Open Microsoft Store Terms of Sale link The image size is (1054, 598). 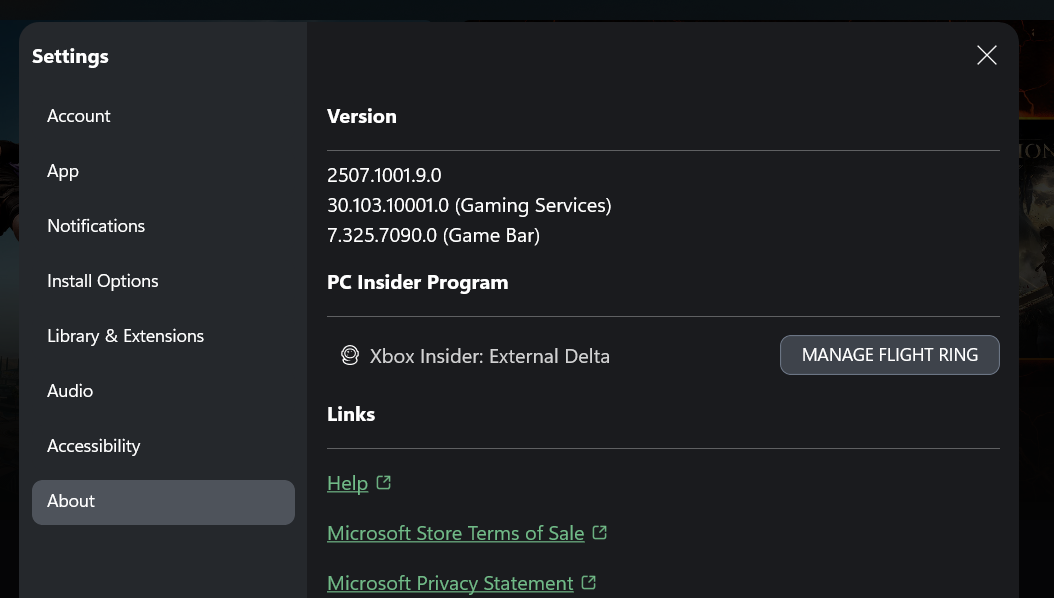(456, 533)
